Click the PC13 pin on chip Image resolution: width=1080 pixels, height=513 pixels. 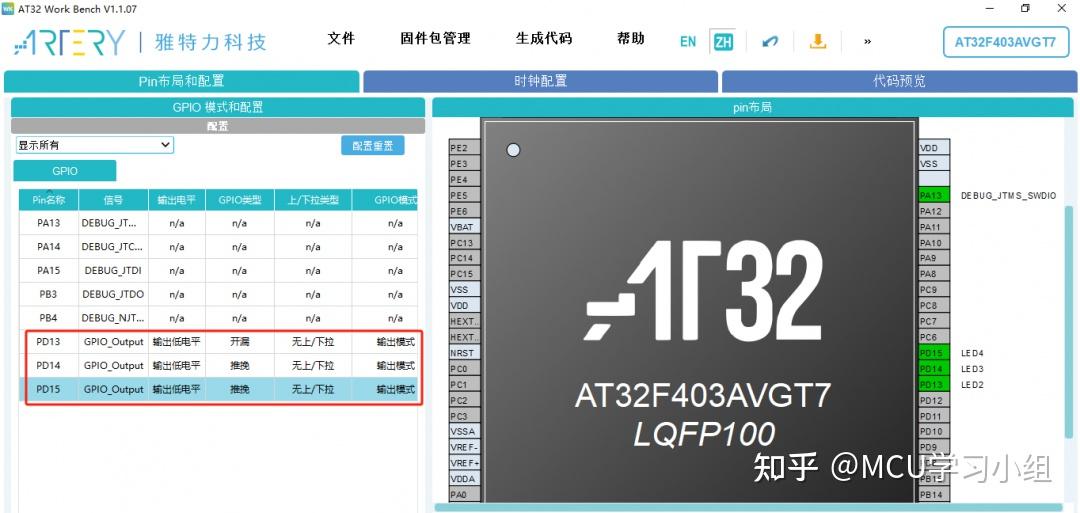click(x=464, y=243)
